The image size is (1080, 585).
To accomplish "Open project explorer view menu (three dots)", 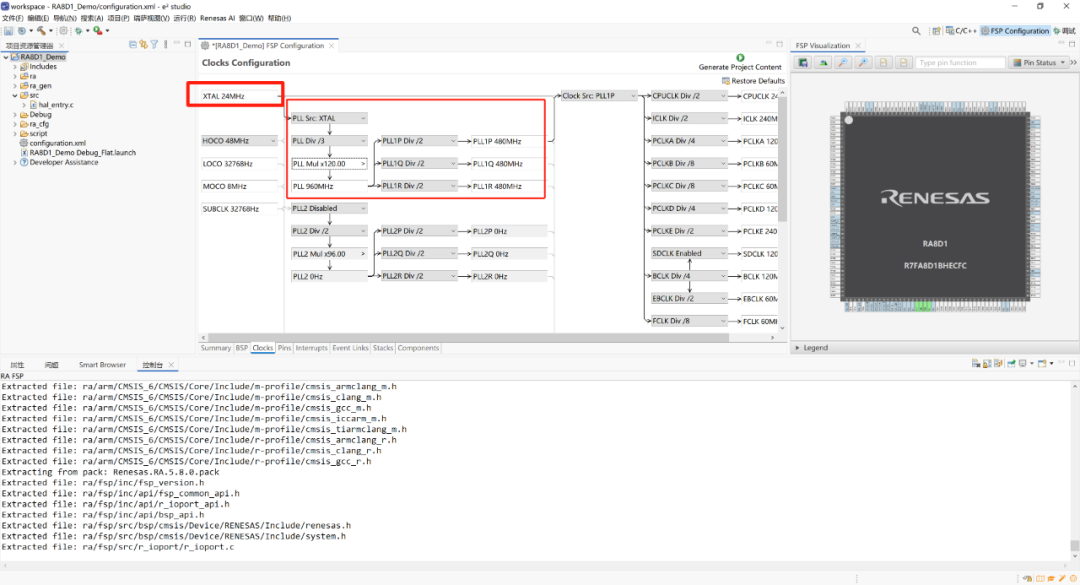I will (166, 45).
